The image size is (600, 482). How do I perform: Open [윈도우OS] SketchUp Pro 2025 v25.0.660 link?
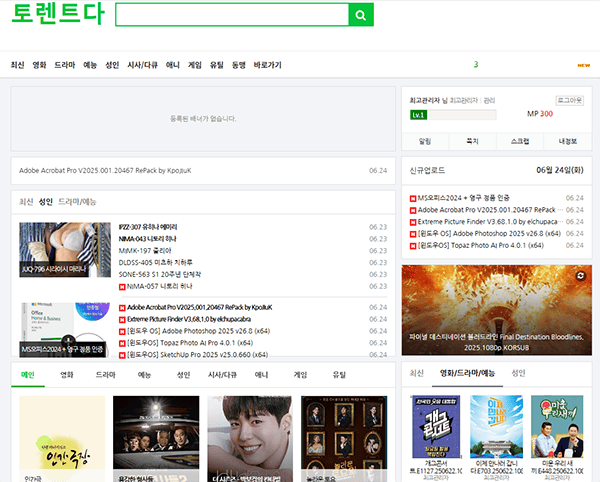click(197, 355)
